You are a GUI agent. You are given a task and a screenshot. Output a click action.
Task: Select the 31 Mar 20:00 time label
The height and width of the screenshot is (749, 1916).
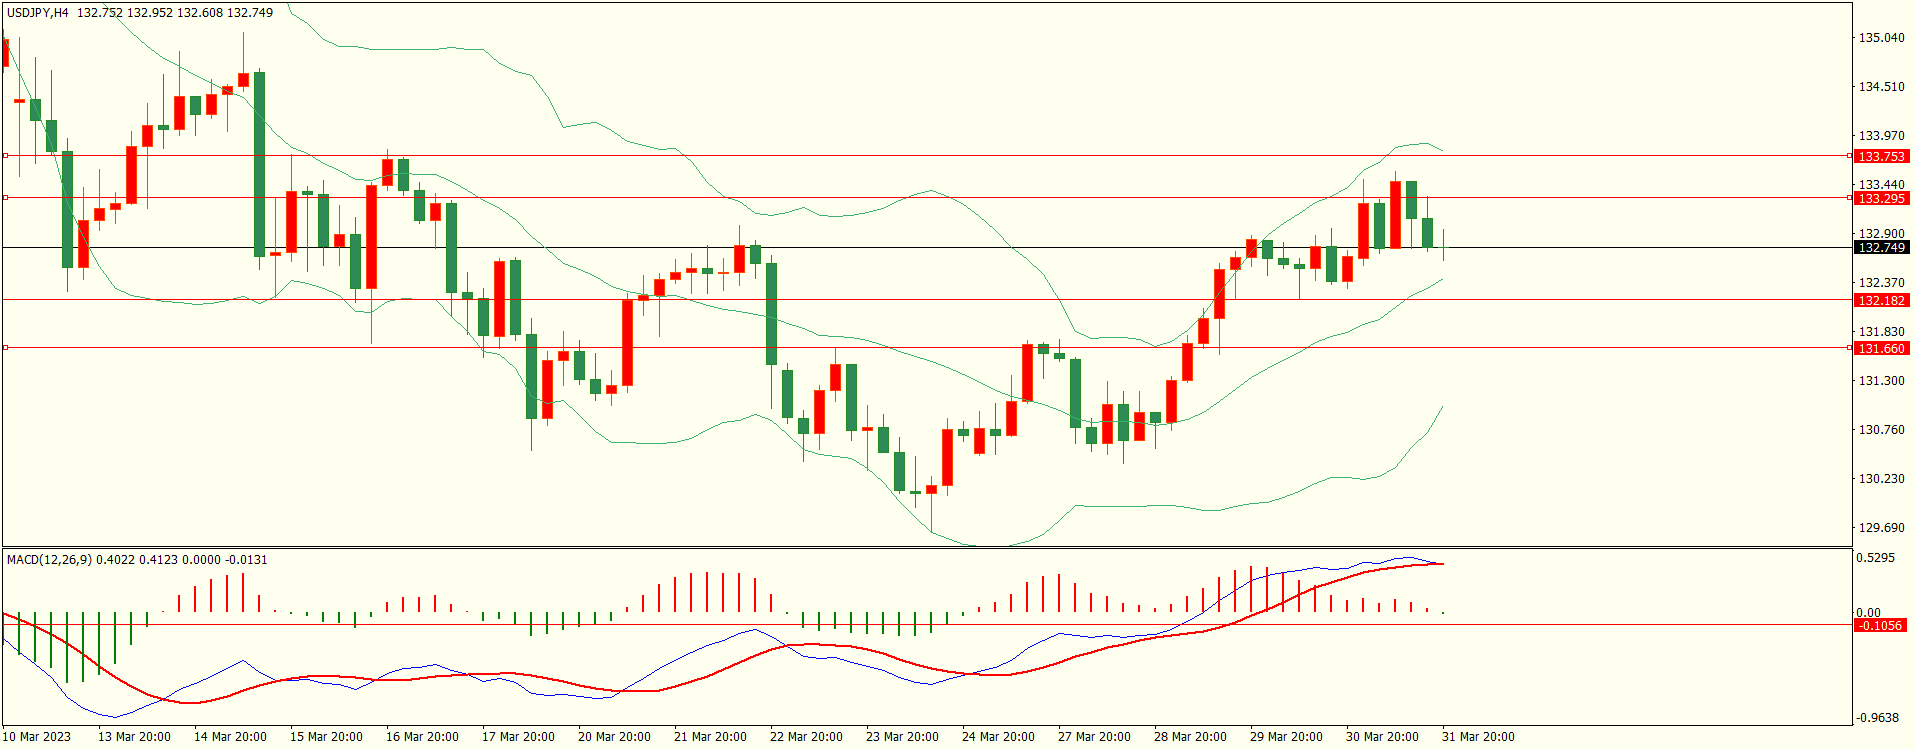pos(1478,737)
